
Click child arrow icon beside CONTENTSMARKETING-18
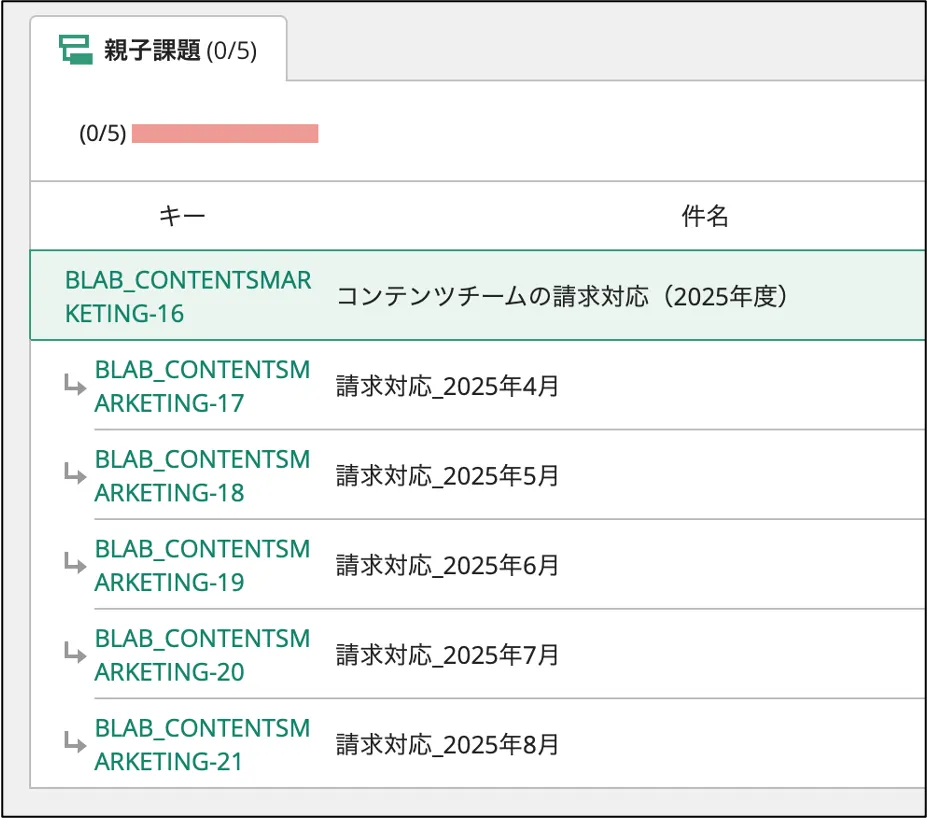pyautogui.click(x=75, y=475)
